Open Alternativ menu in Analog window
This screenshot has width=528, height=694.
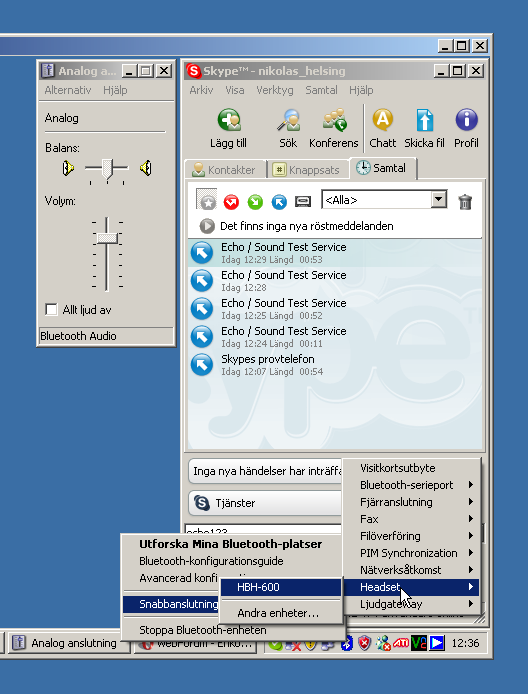click(68, 90)
